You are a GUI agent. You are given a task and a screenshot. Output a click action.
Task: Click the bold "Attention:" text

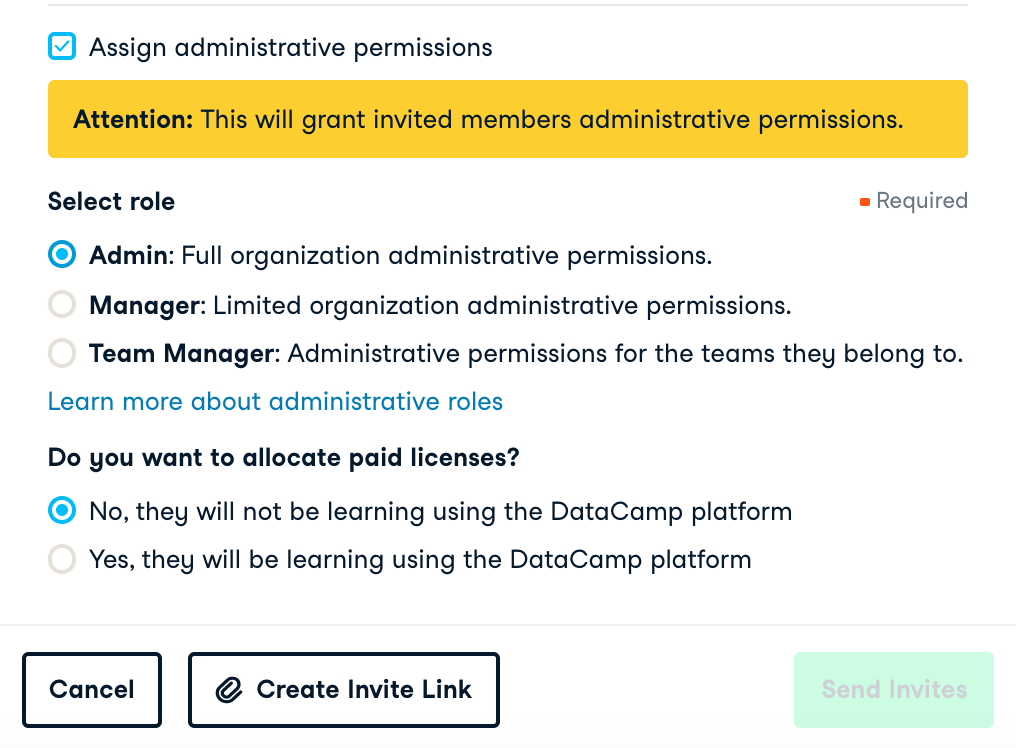pyautogui.click(x=133, y=120)
